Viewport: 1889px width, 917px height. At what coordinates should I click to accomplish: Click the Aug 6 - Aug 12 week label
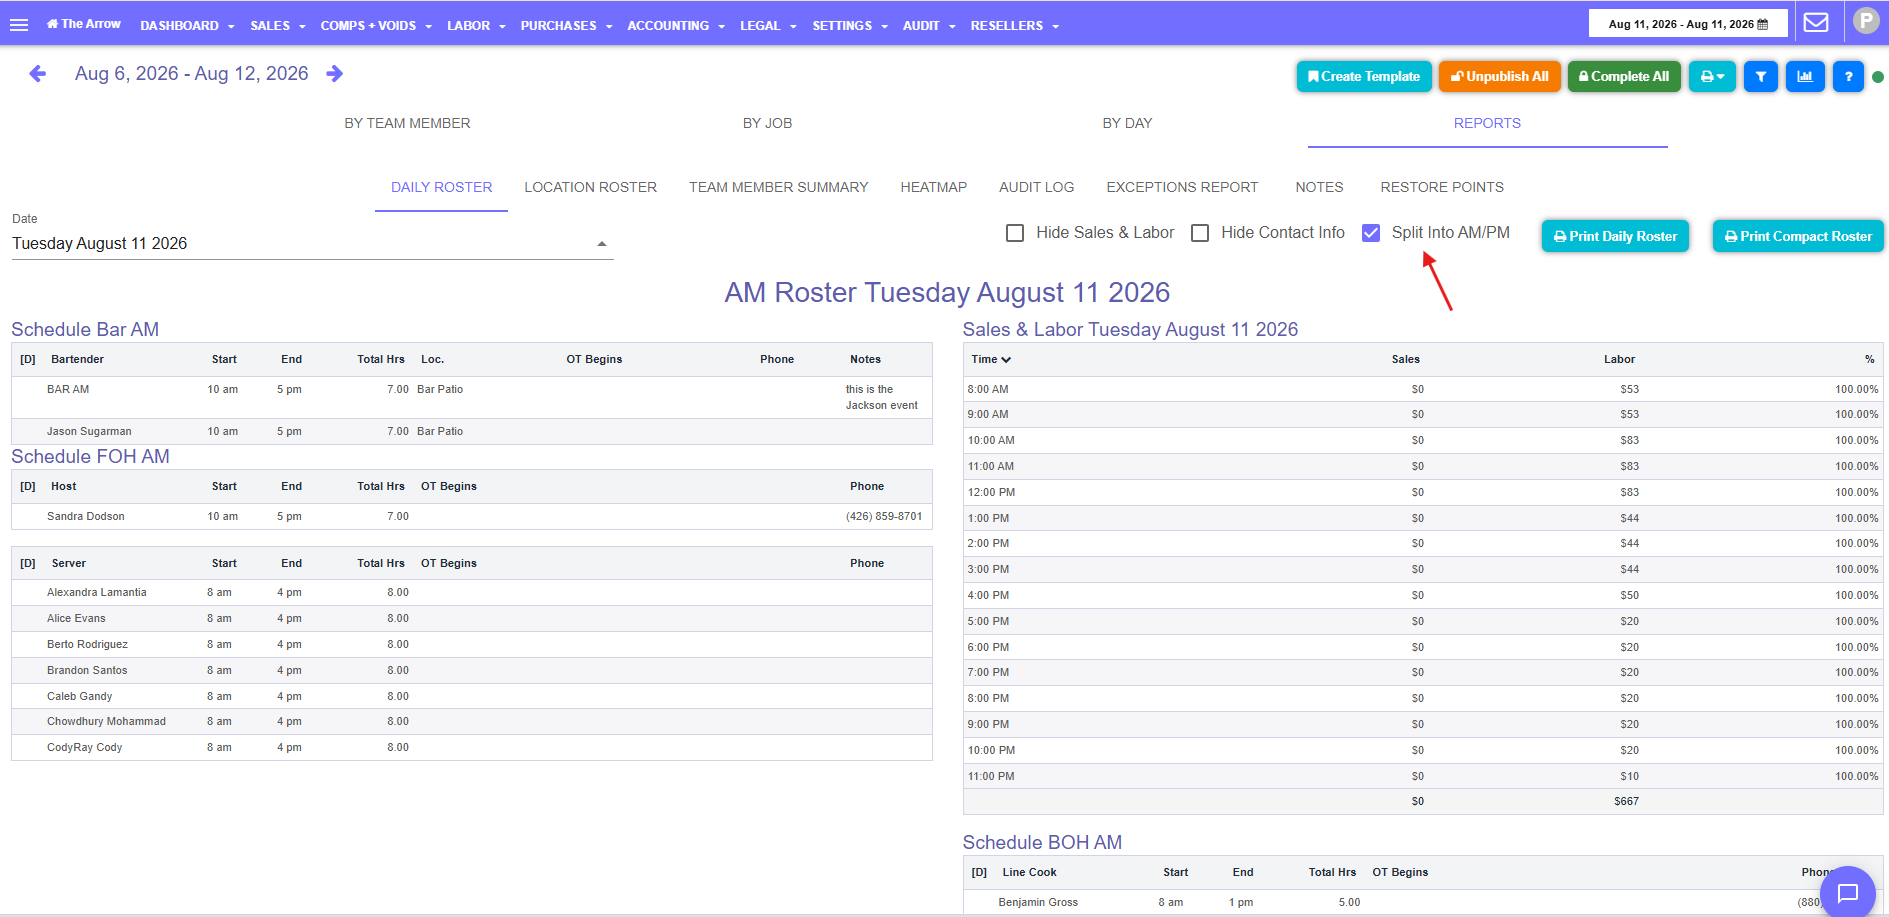(x=191, y=74)
